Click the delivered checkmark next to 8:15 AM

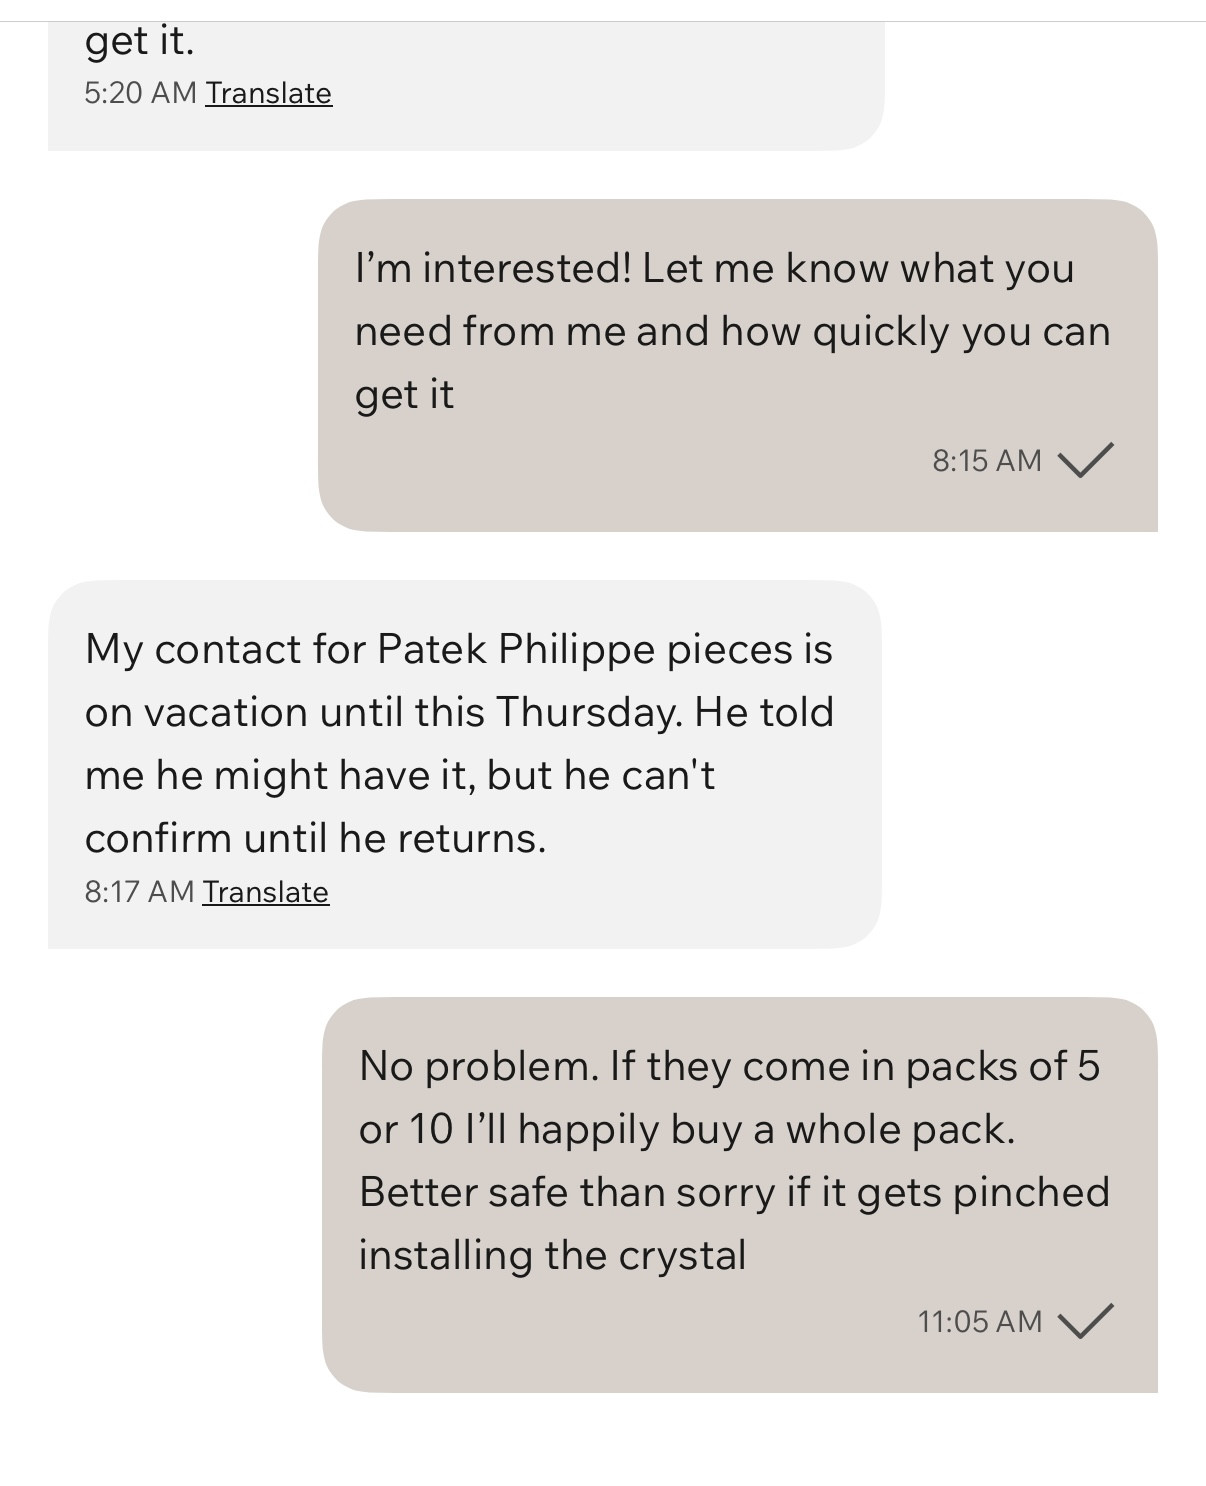[1085, 460]
